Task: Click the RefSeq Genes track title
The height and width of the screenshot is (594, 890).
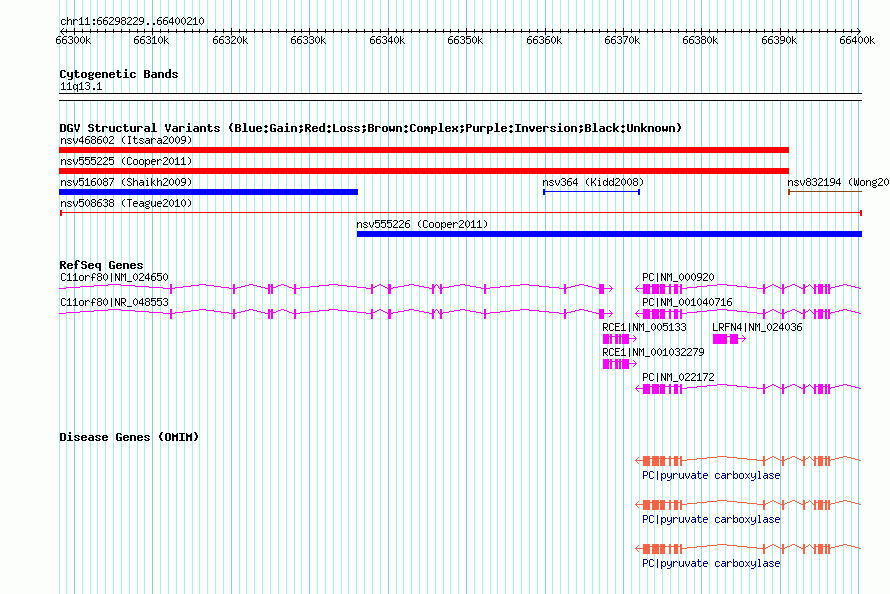Action: (101, 265)
